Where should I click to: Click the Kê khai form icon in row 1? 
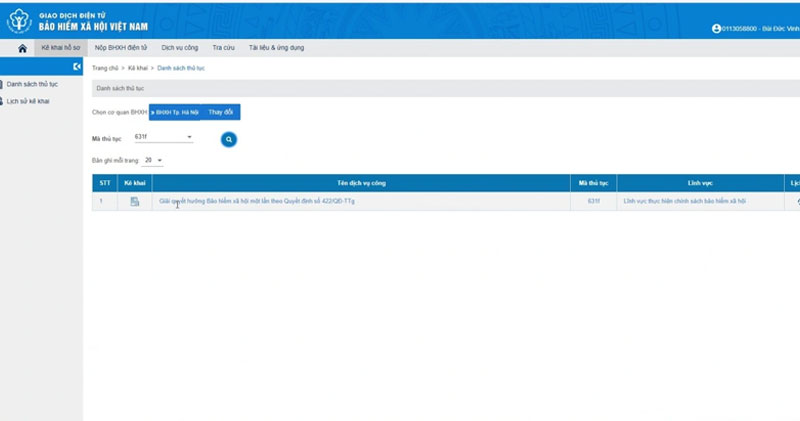(134, 202)
